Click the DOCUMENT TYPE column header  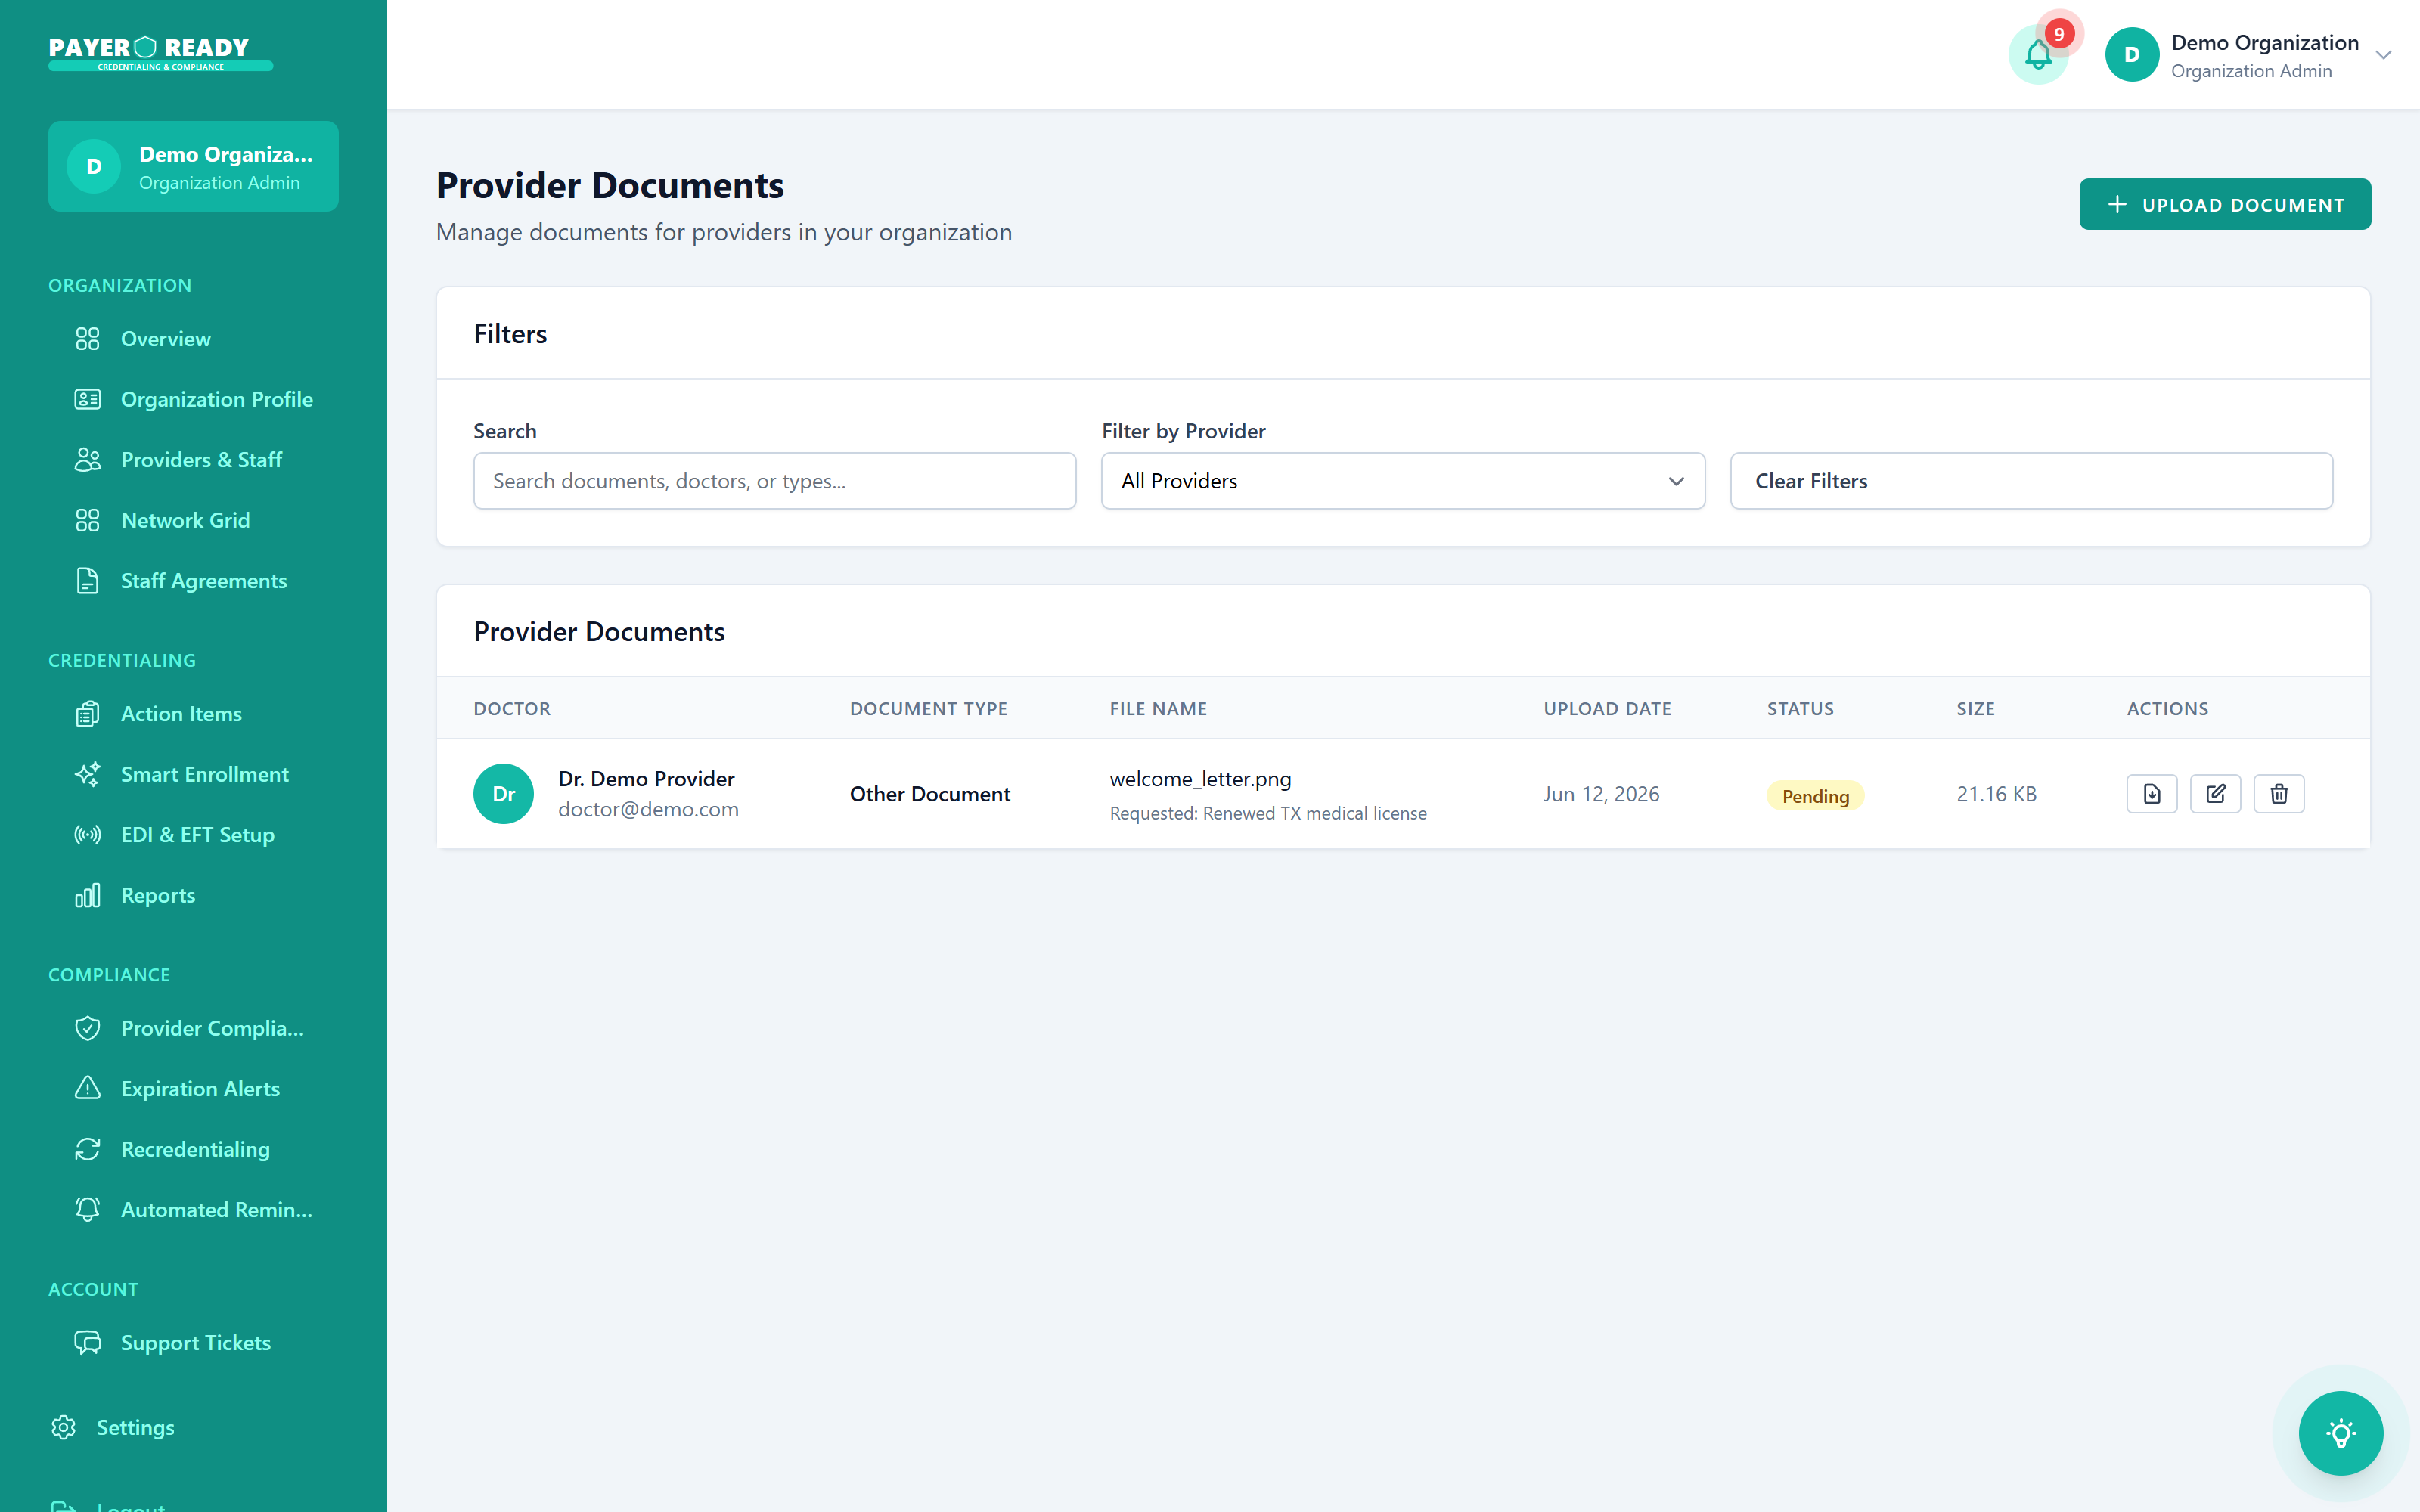pyautogui.click(x=928, y=708)
